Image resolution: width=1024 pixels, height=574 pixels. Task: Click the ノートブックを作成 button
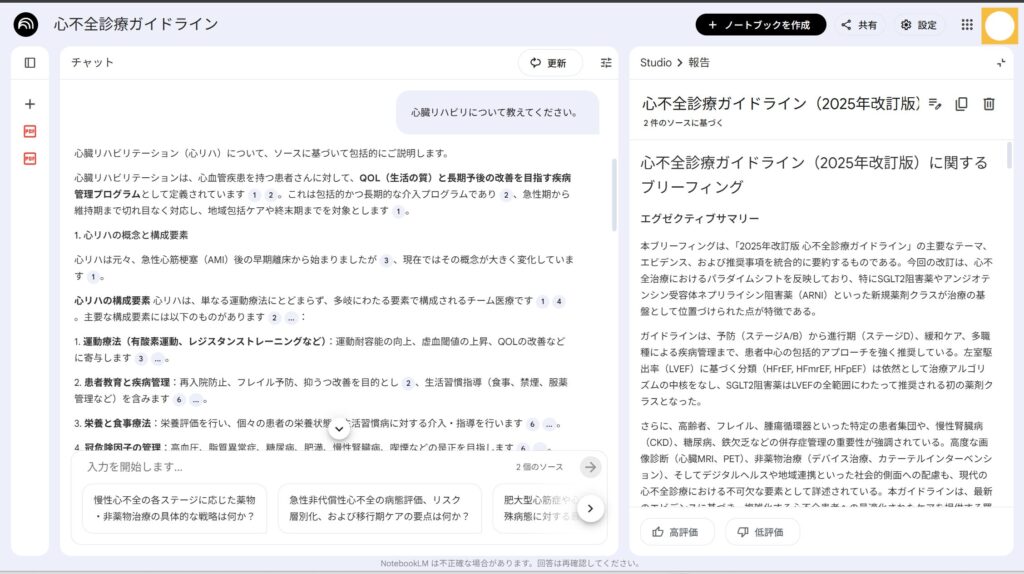click(x=760, y=25)
